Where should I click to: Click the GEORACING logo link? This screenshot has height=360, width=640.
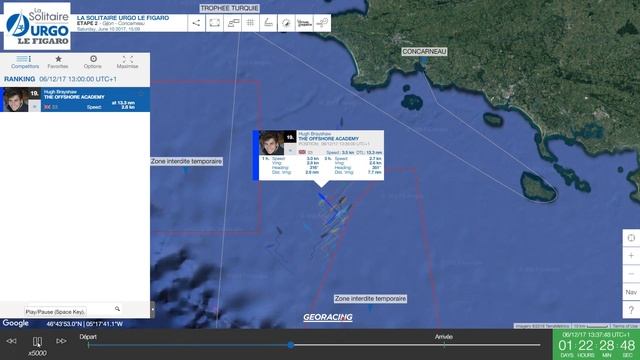pyautogui.click(x=328, y=317)
